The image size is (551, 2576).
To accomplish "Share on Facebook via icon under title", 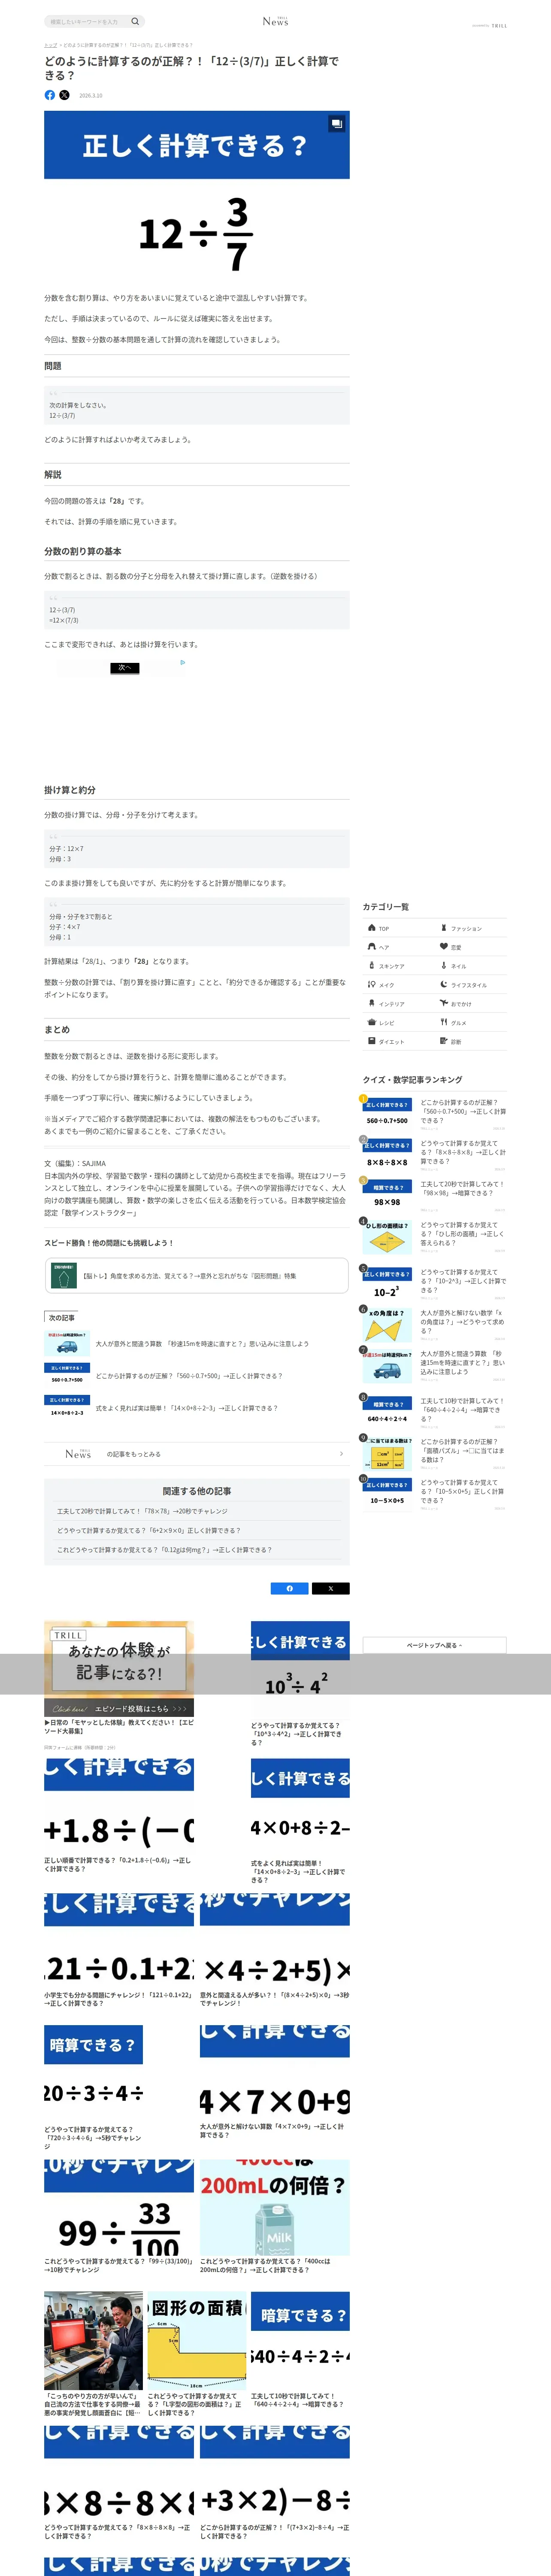I will click(50, 95).
